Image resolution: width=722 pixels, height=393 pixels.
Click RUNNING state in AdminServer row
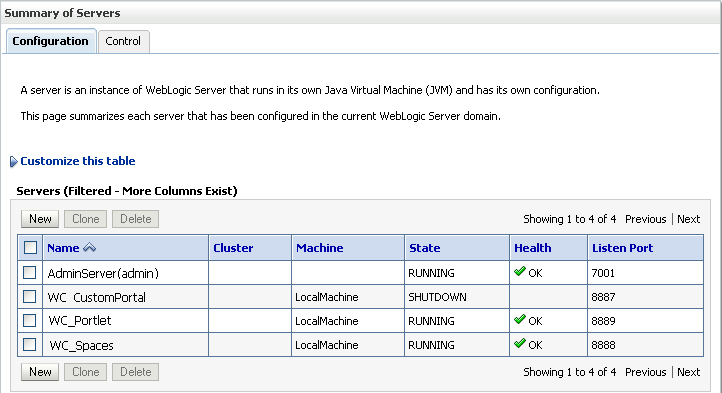[x=431, y=273]
